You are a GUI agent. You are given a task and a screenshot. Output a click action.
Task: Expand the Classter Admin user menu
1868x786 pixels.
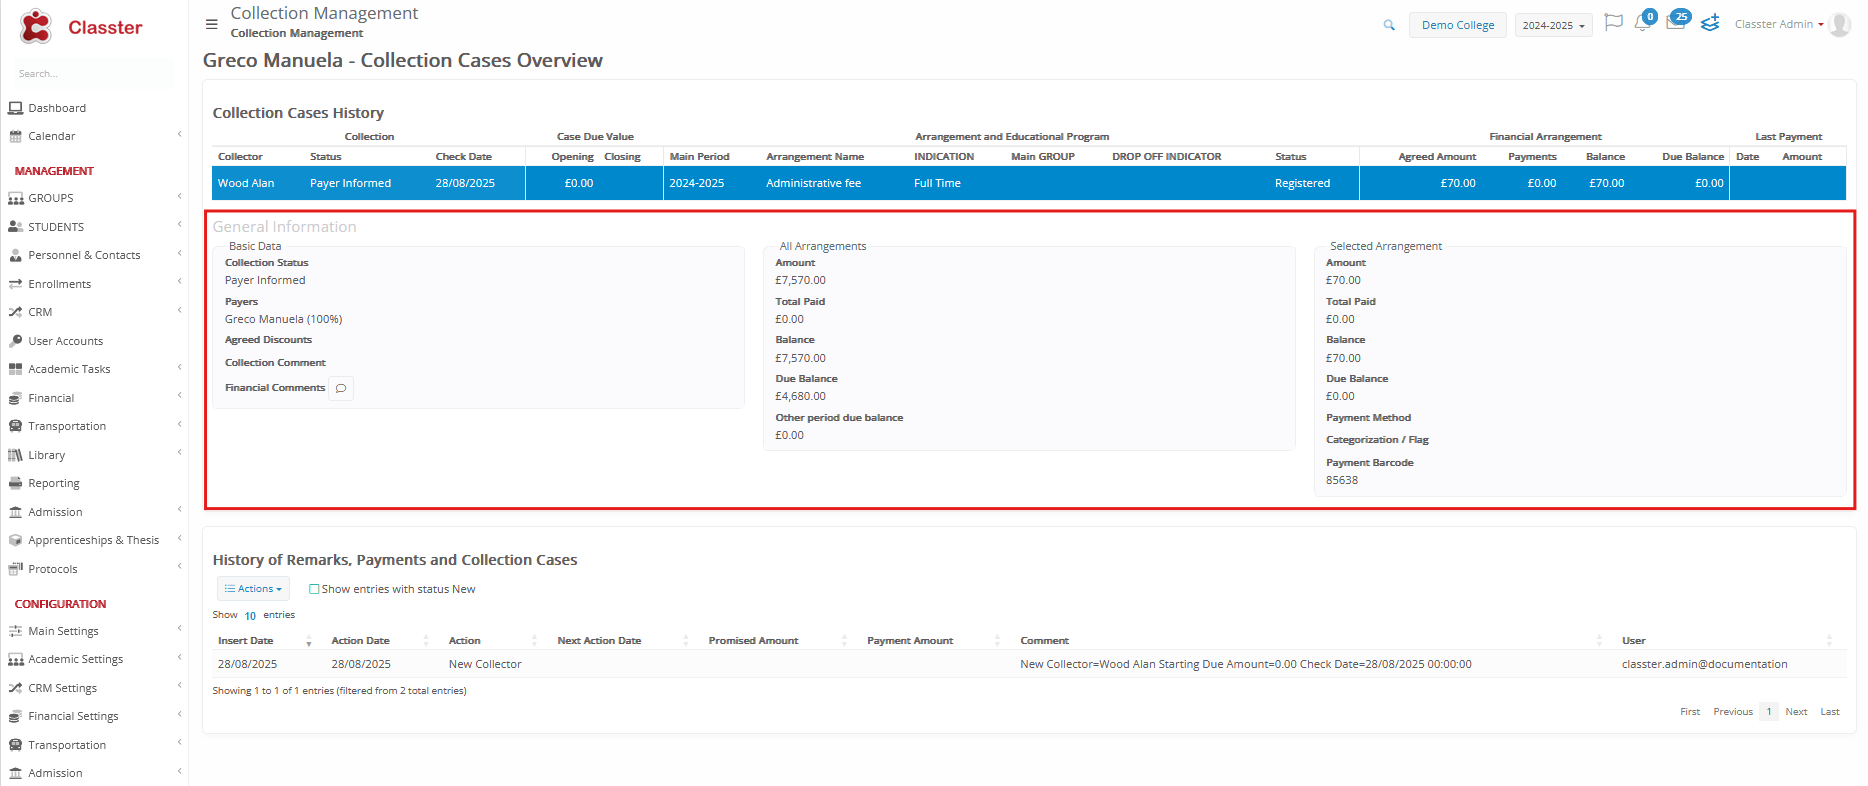pyautogui.click(x=1778, y=24)
